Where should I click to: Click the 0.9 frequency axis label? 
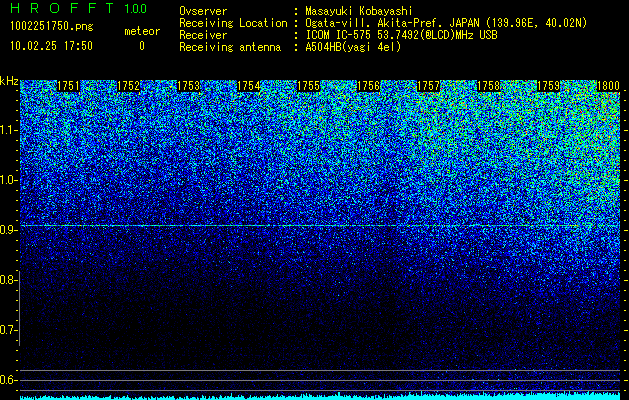pyautogui.click(x=8, y=230)
